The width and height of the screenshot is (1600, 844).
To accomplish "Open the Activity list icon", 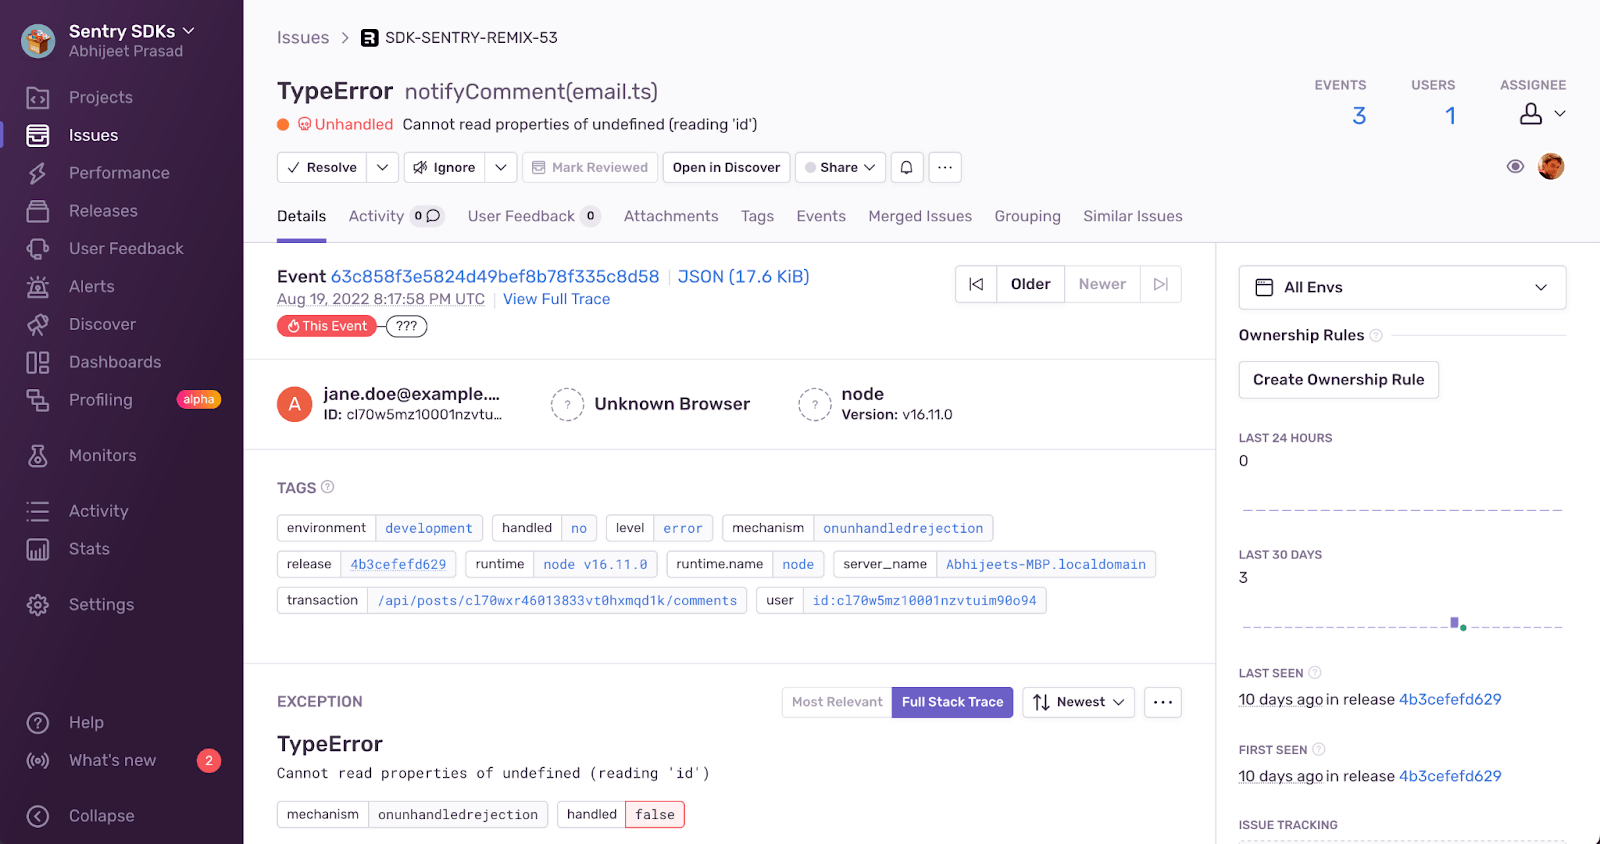I will coord(38,511).
